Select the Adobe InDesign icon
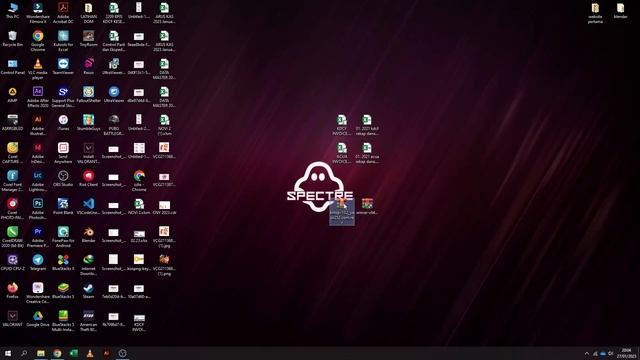The height and width of the screenshot is (360, 640). [x=38, y=153]
